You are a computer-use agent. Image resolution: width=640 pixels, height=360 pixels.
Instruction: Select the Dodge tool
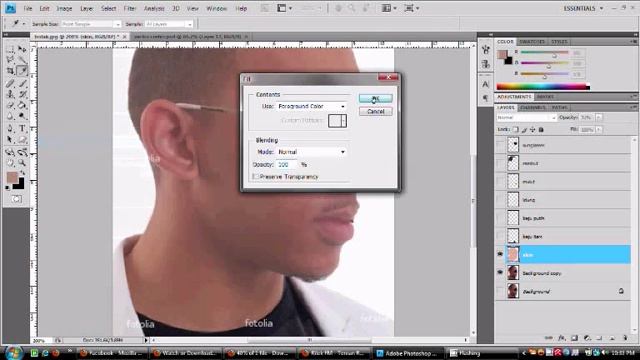pyautogui.click(x=22, y=116)
